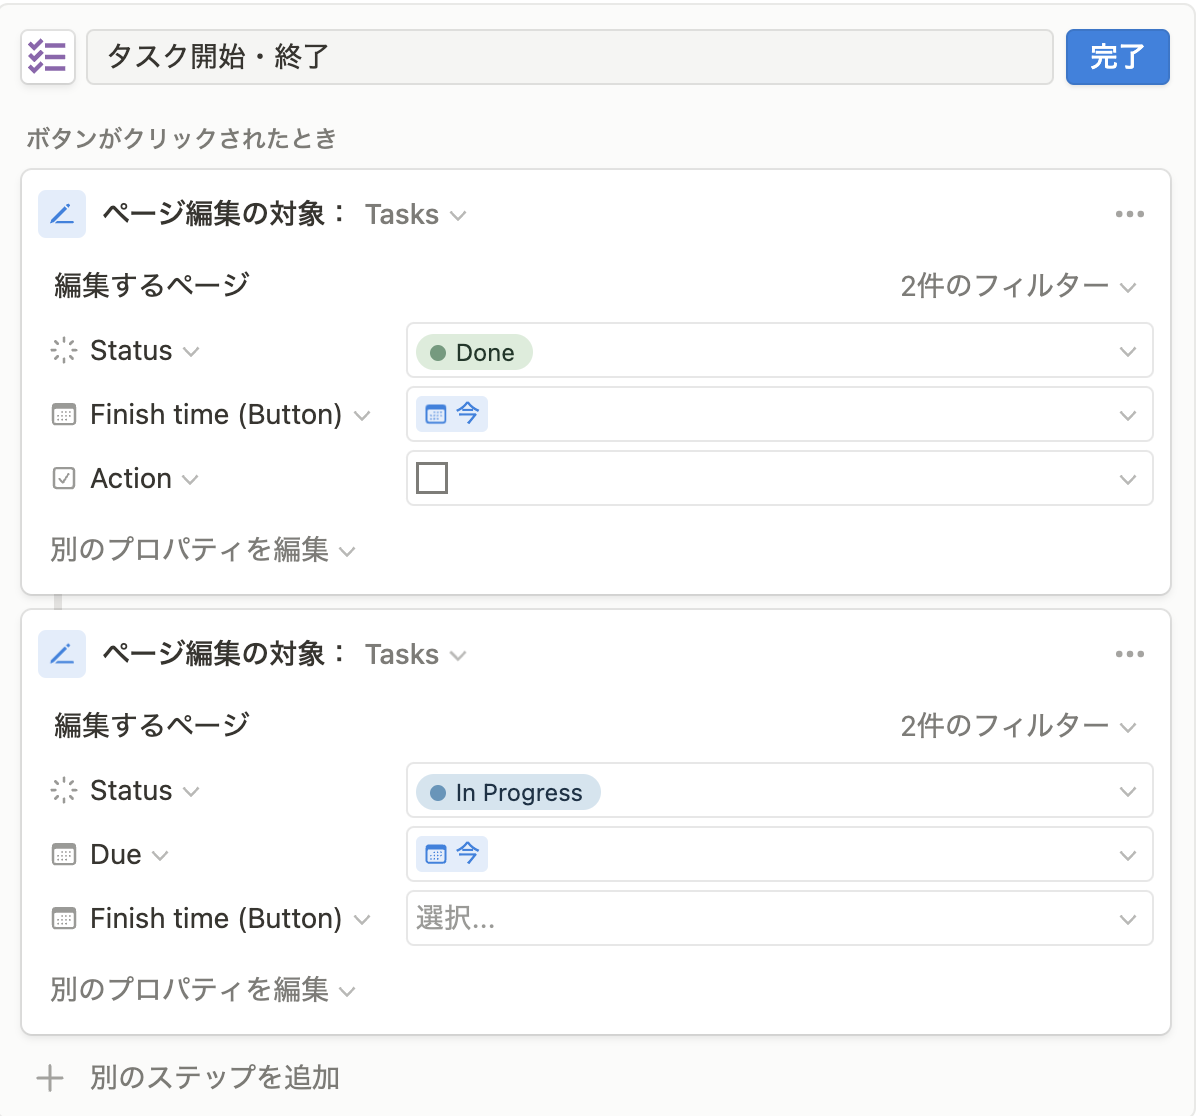Screen dimensions: 1200x1116
Task: Open the Done status value dropdown
Action: coord(1127,351)
